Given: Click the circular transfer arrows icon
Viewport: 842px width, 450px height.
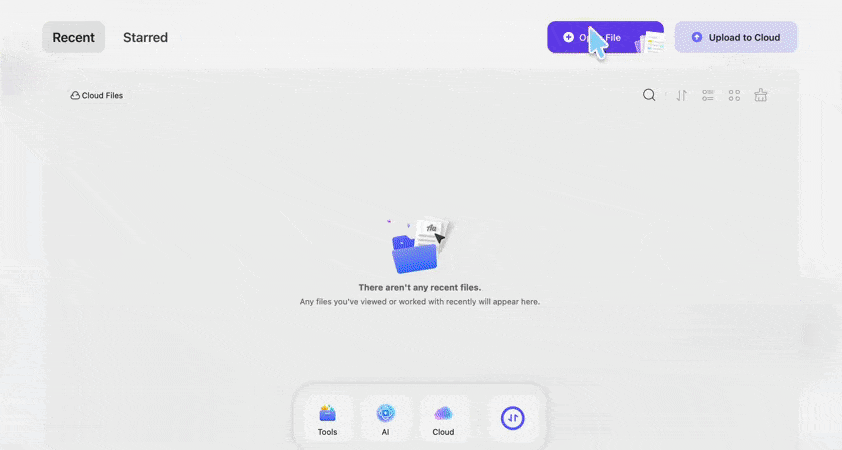Looking at the screenshot, I should (x=512, y=418).
